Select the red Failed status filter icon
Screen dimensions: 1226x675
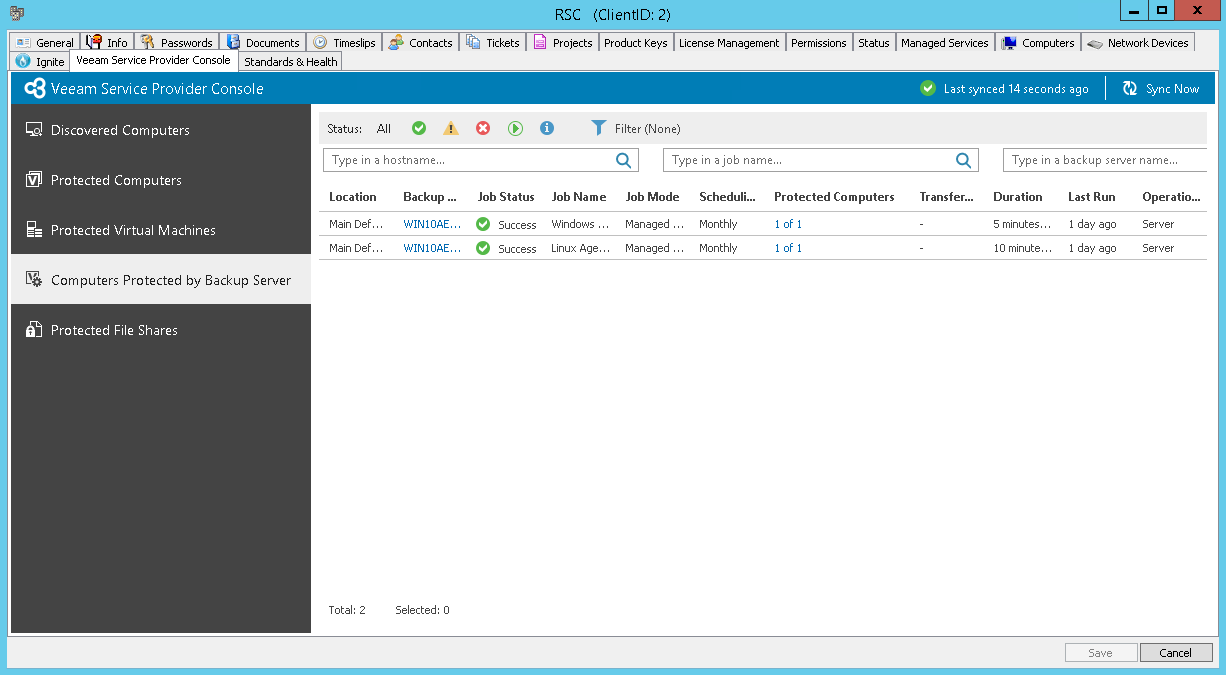483,128
